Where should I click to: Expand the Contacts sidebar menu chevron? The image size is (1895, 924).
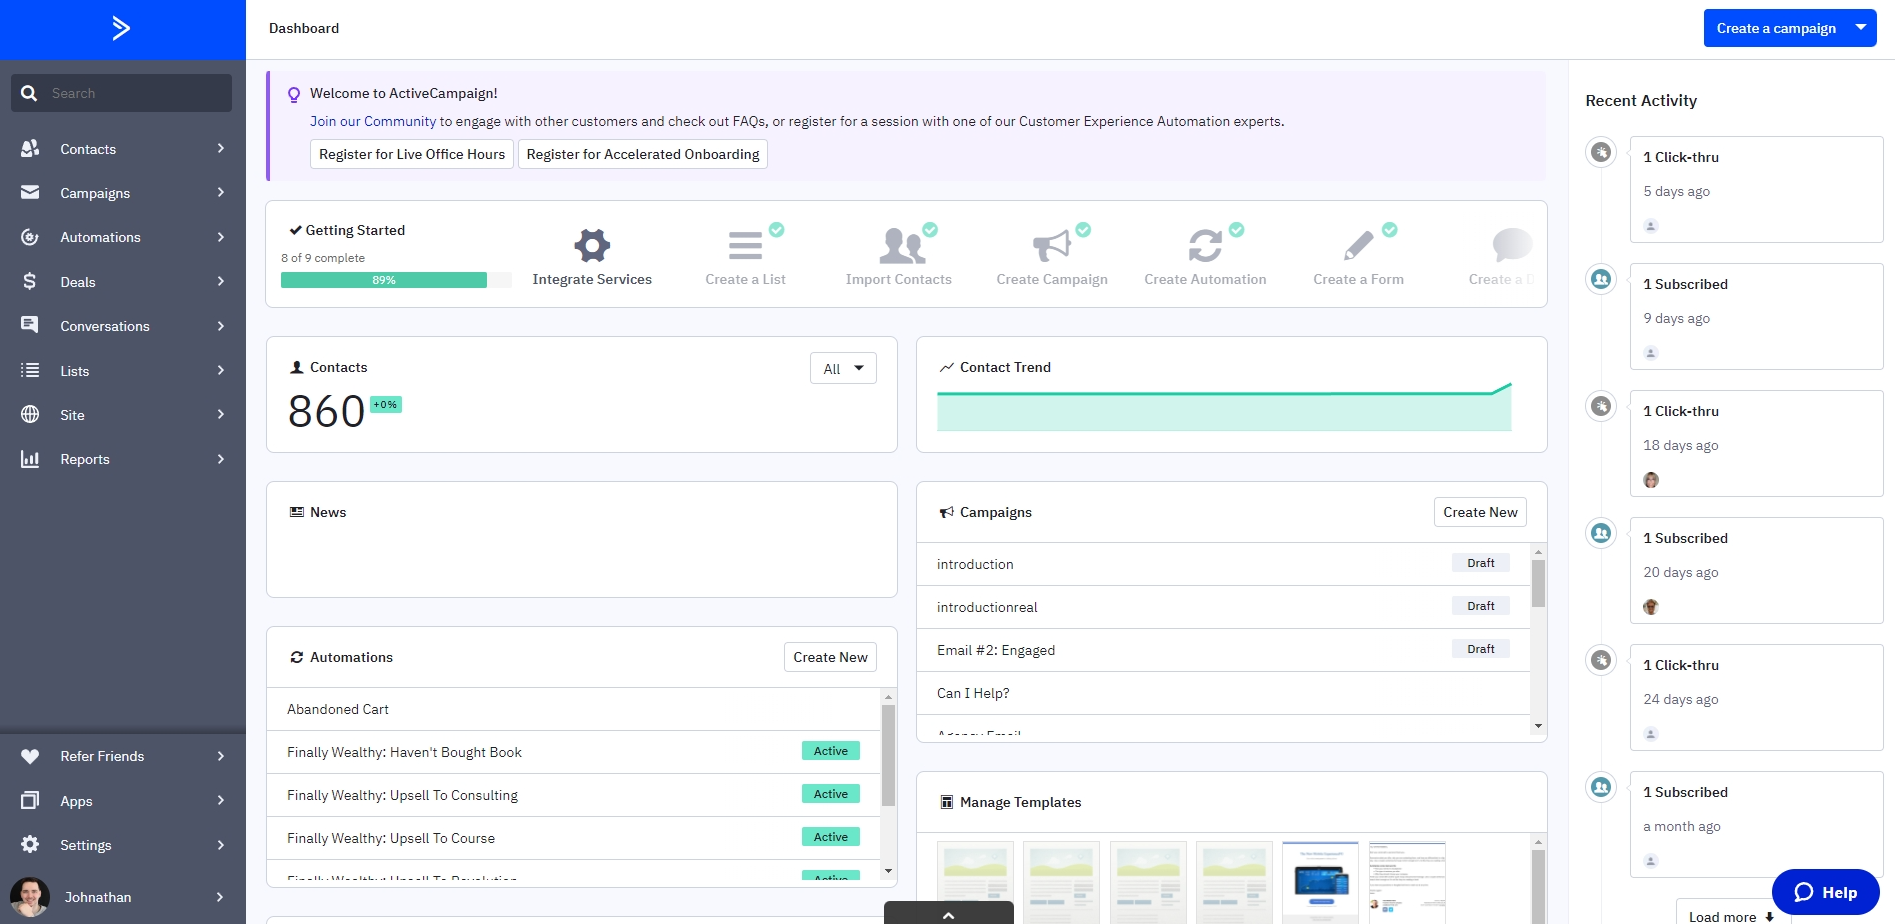point(221,148)
